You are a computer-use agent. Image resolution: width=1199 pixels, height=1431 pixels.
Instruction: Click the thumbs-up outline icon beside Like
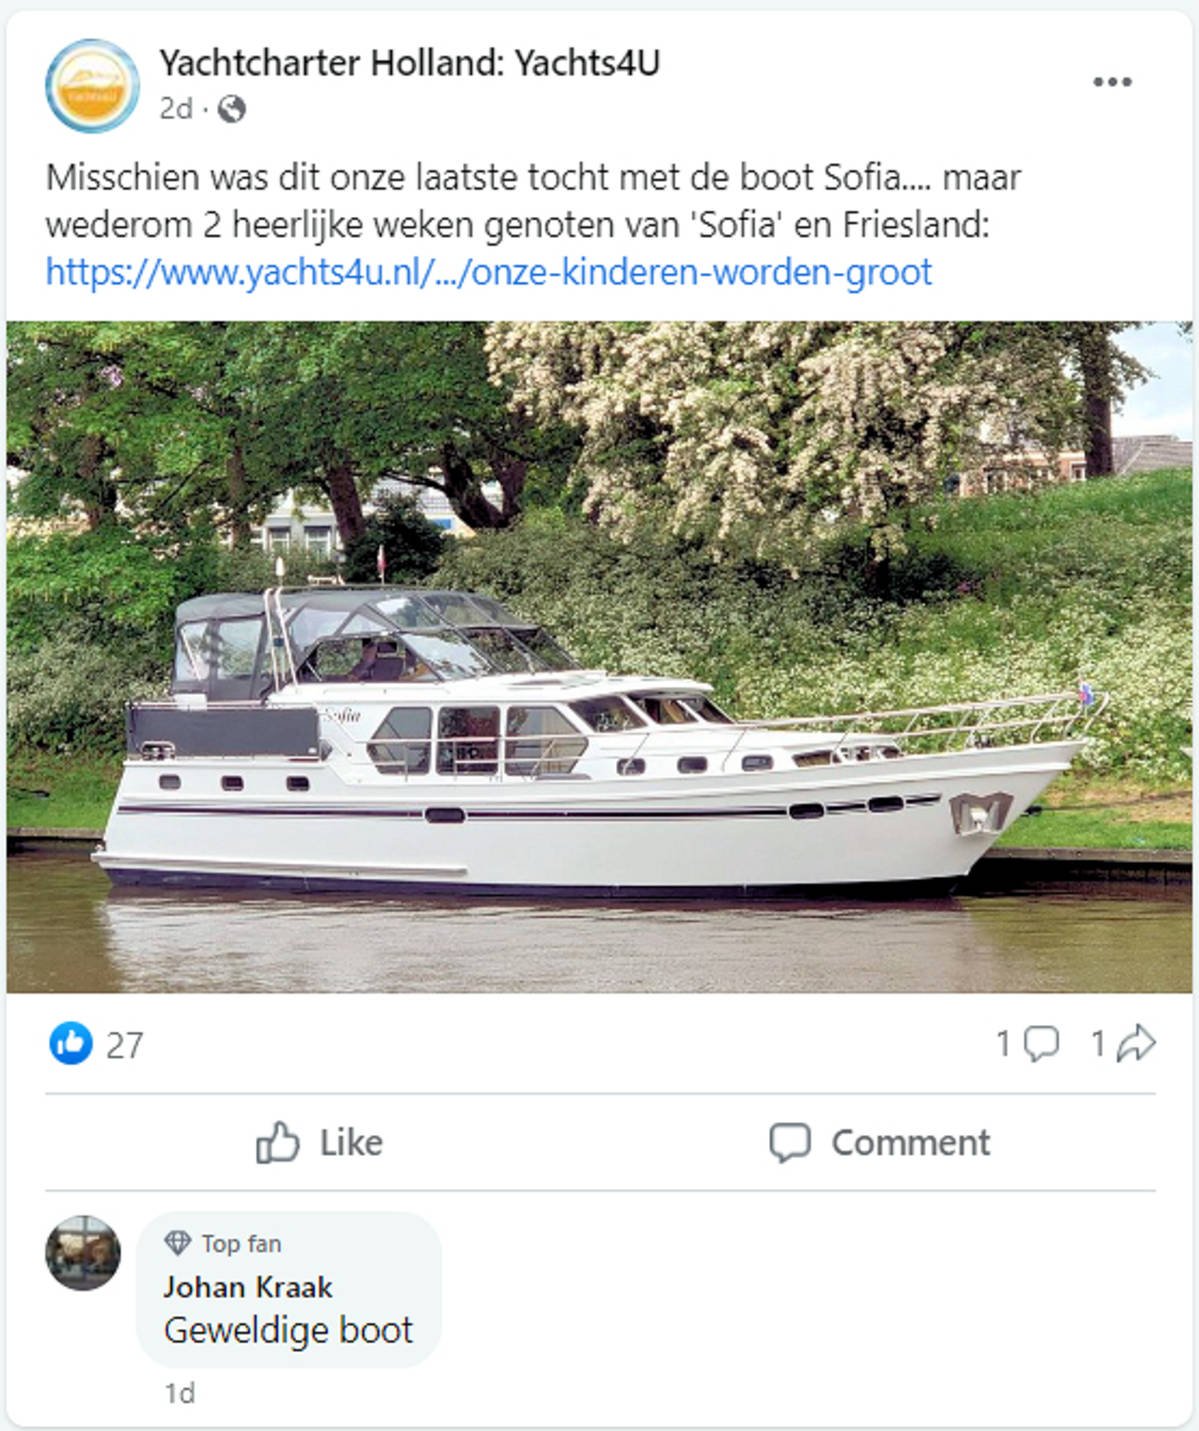click(x=277, y=1142)
